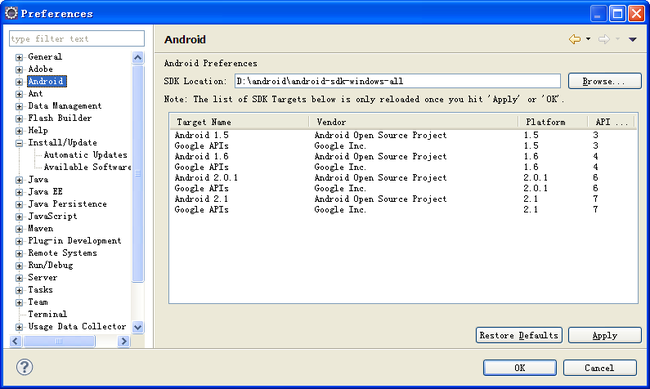Expand the Flash Builder node
The image size is (650, 389).
pos(19,119)
